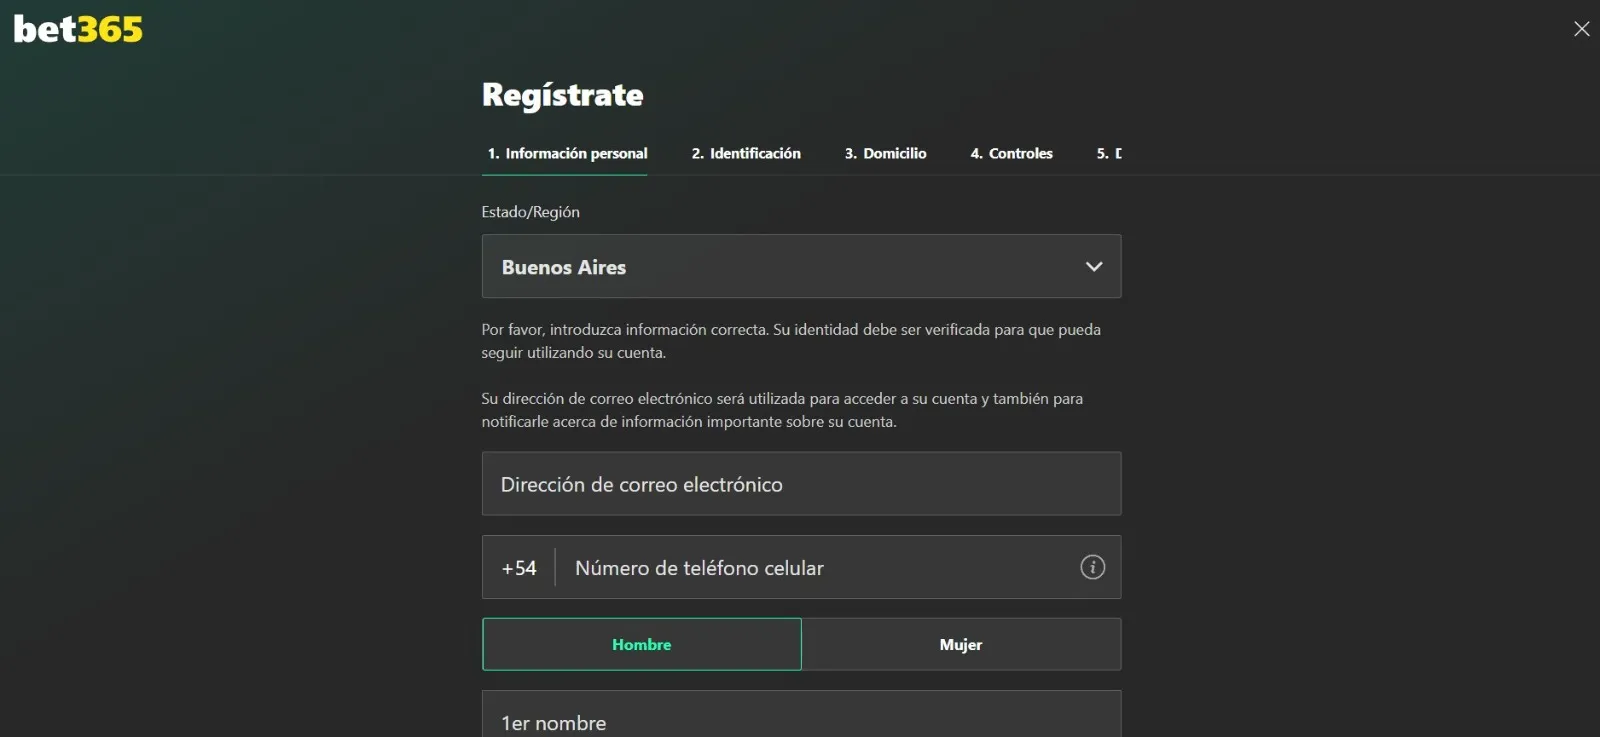
Task: Open the Controles registration step
Action: (1011, 153)
